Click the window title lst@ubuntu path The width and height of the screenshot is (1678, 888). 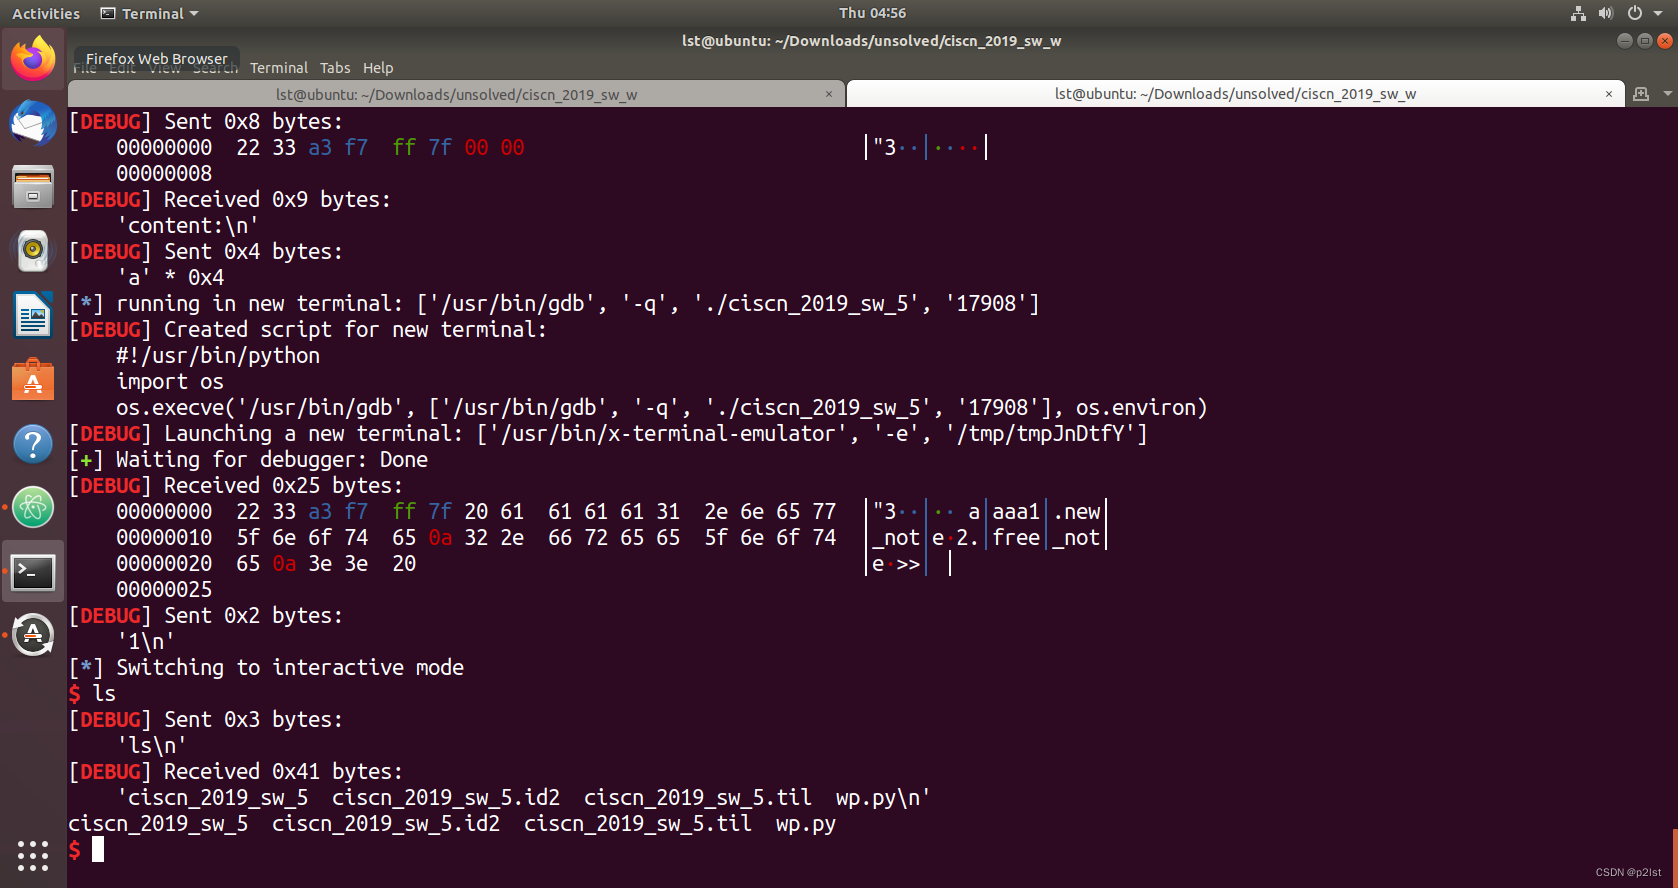tap(871, 41)
